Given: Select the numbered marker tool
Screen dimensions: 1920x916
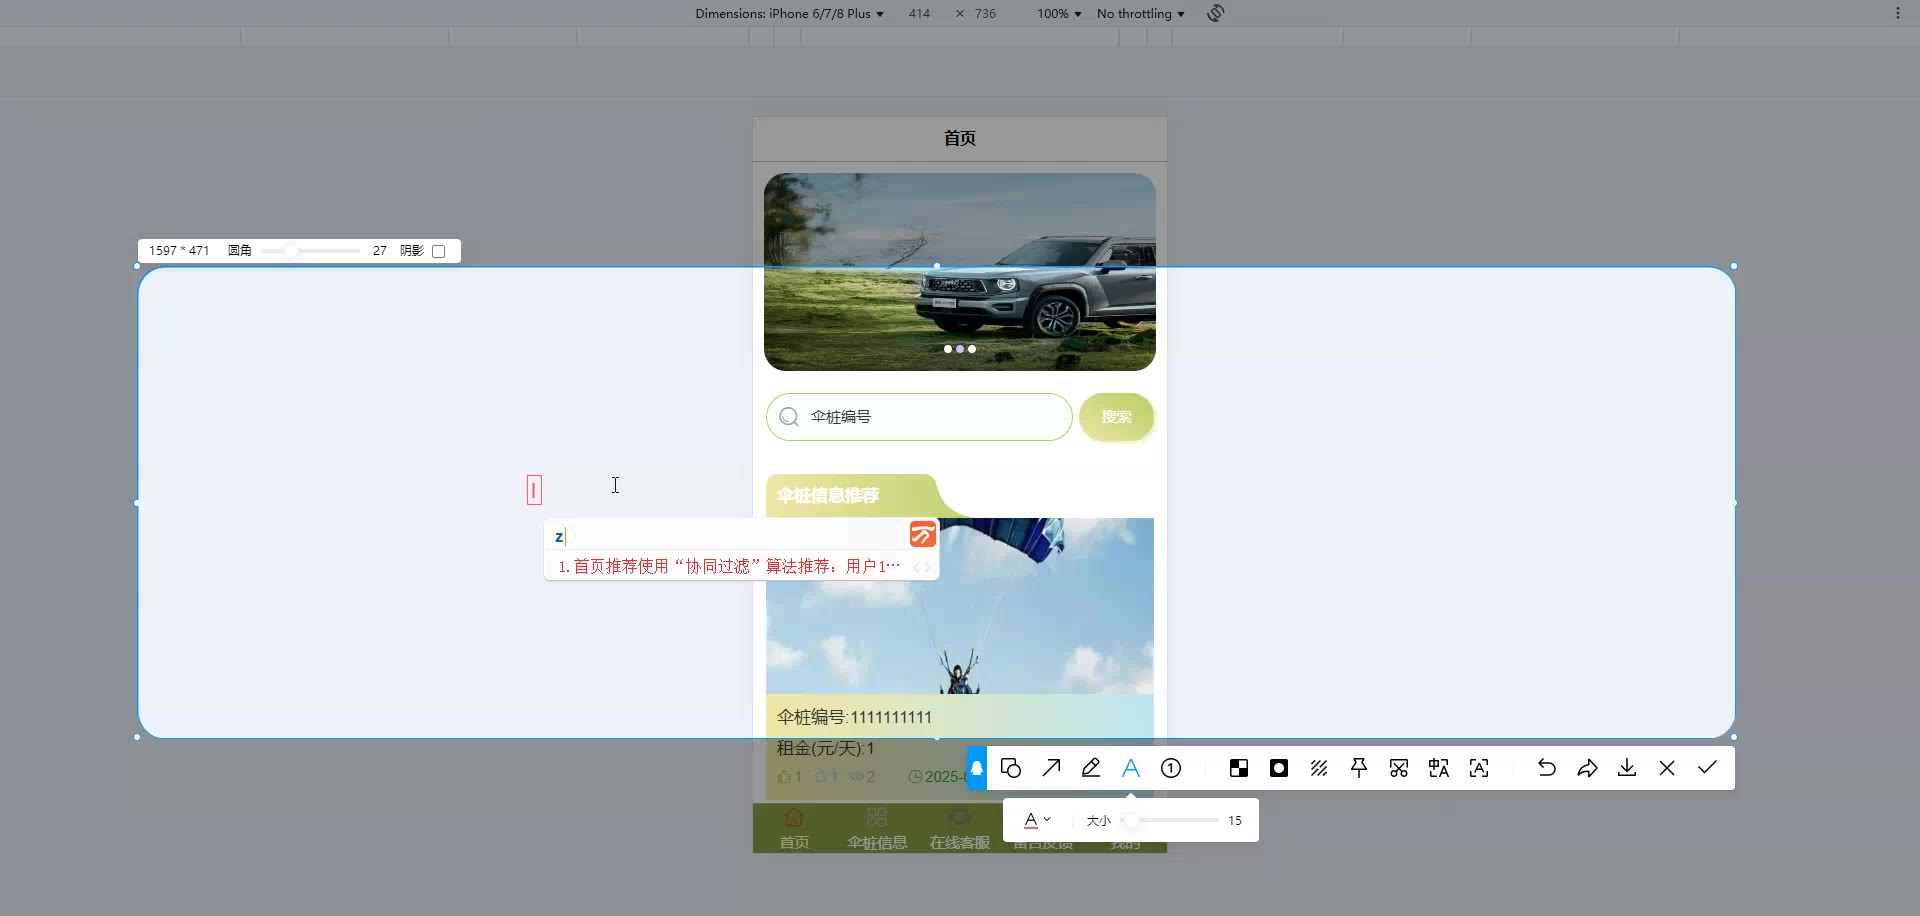Looking at the screenshot, I should (1171, 768).
